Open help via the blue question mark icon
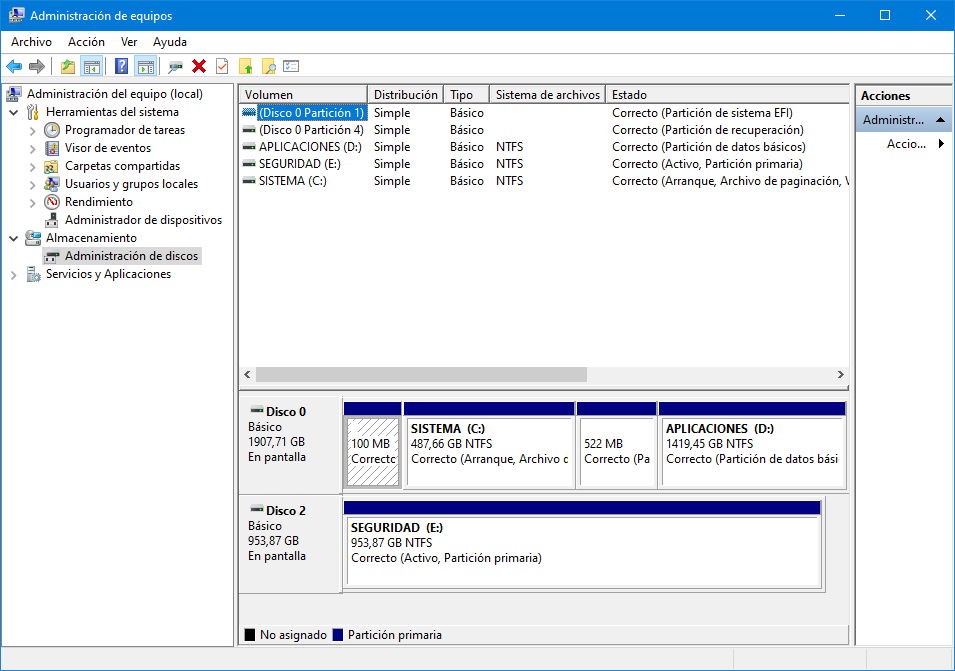The width and height of the screenshot is (955, 671). pos(122,66)
